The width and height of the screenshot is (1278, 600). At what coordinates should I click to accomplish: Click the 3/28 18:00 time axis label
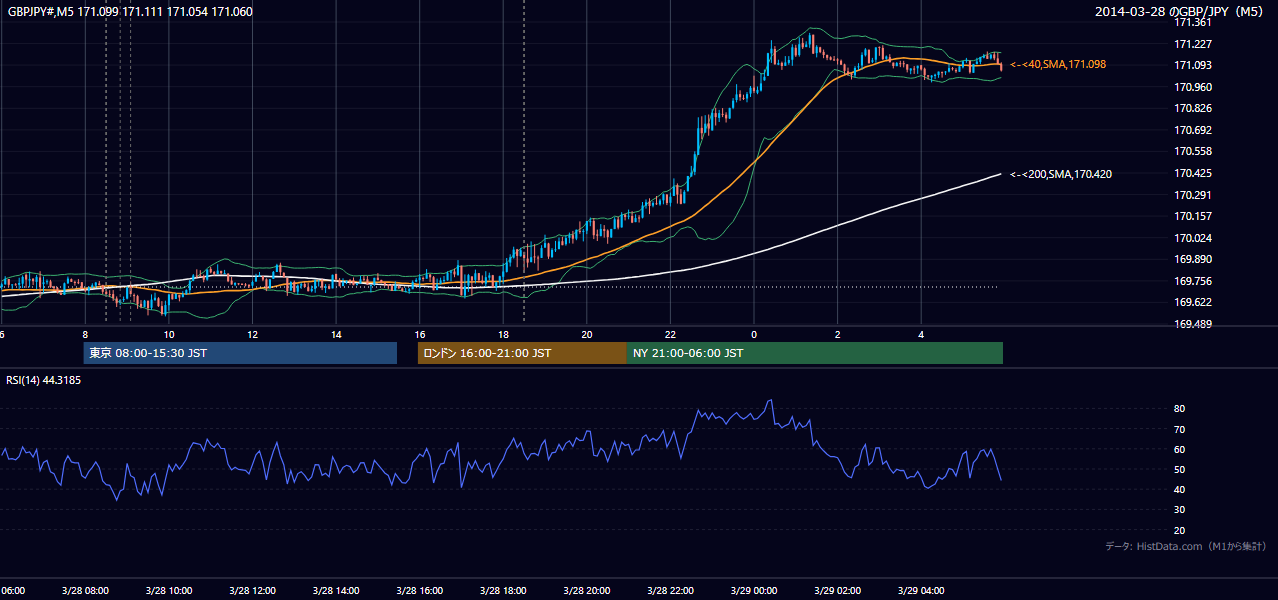tap(503, 590)
